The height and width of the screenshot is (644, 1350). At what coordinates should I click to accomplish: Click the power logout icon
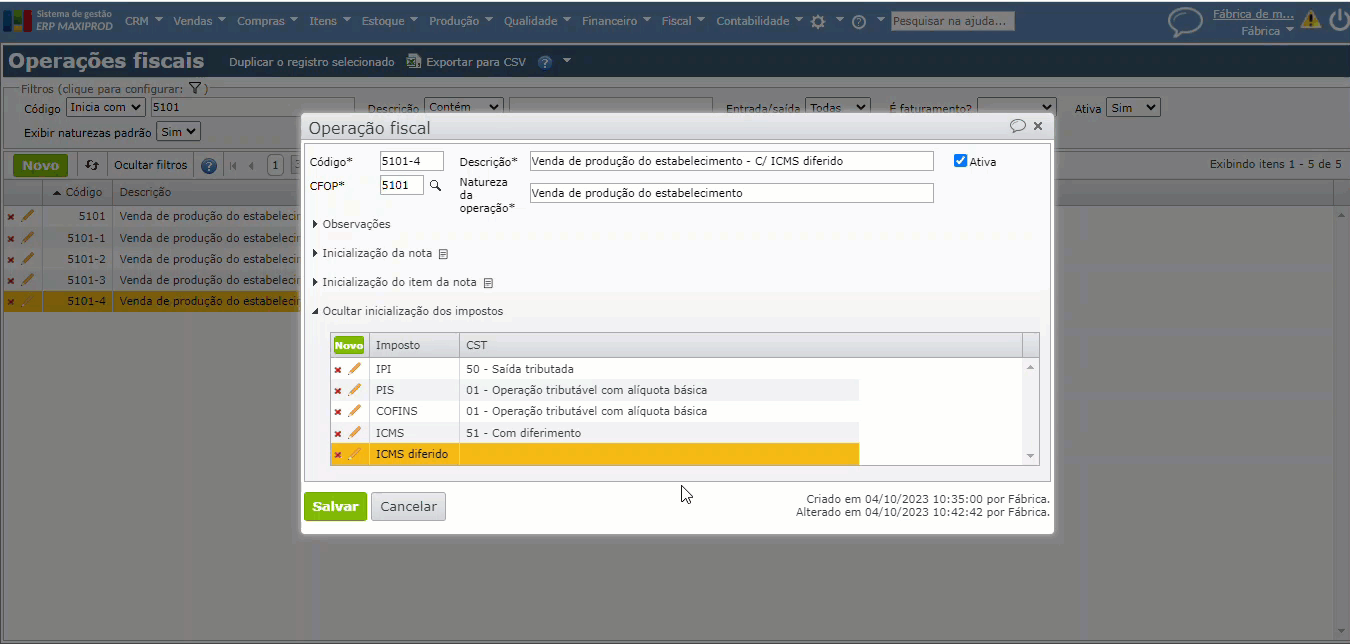tap(1338, 19)
